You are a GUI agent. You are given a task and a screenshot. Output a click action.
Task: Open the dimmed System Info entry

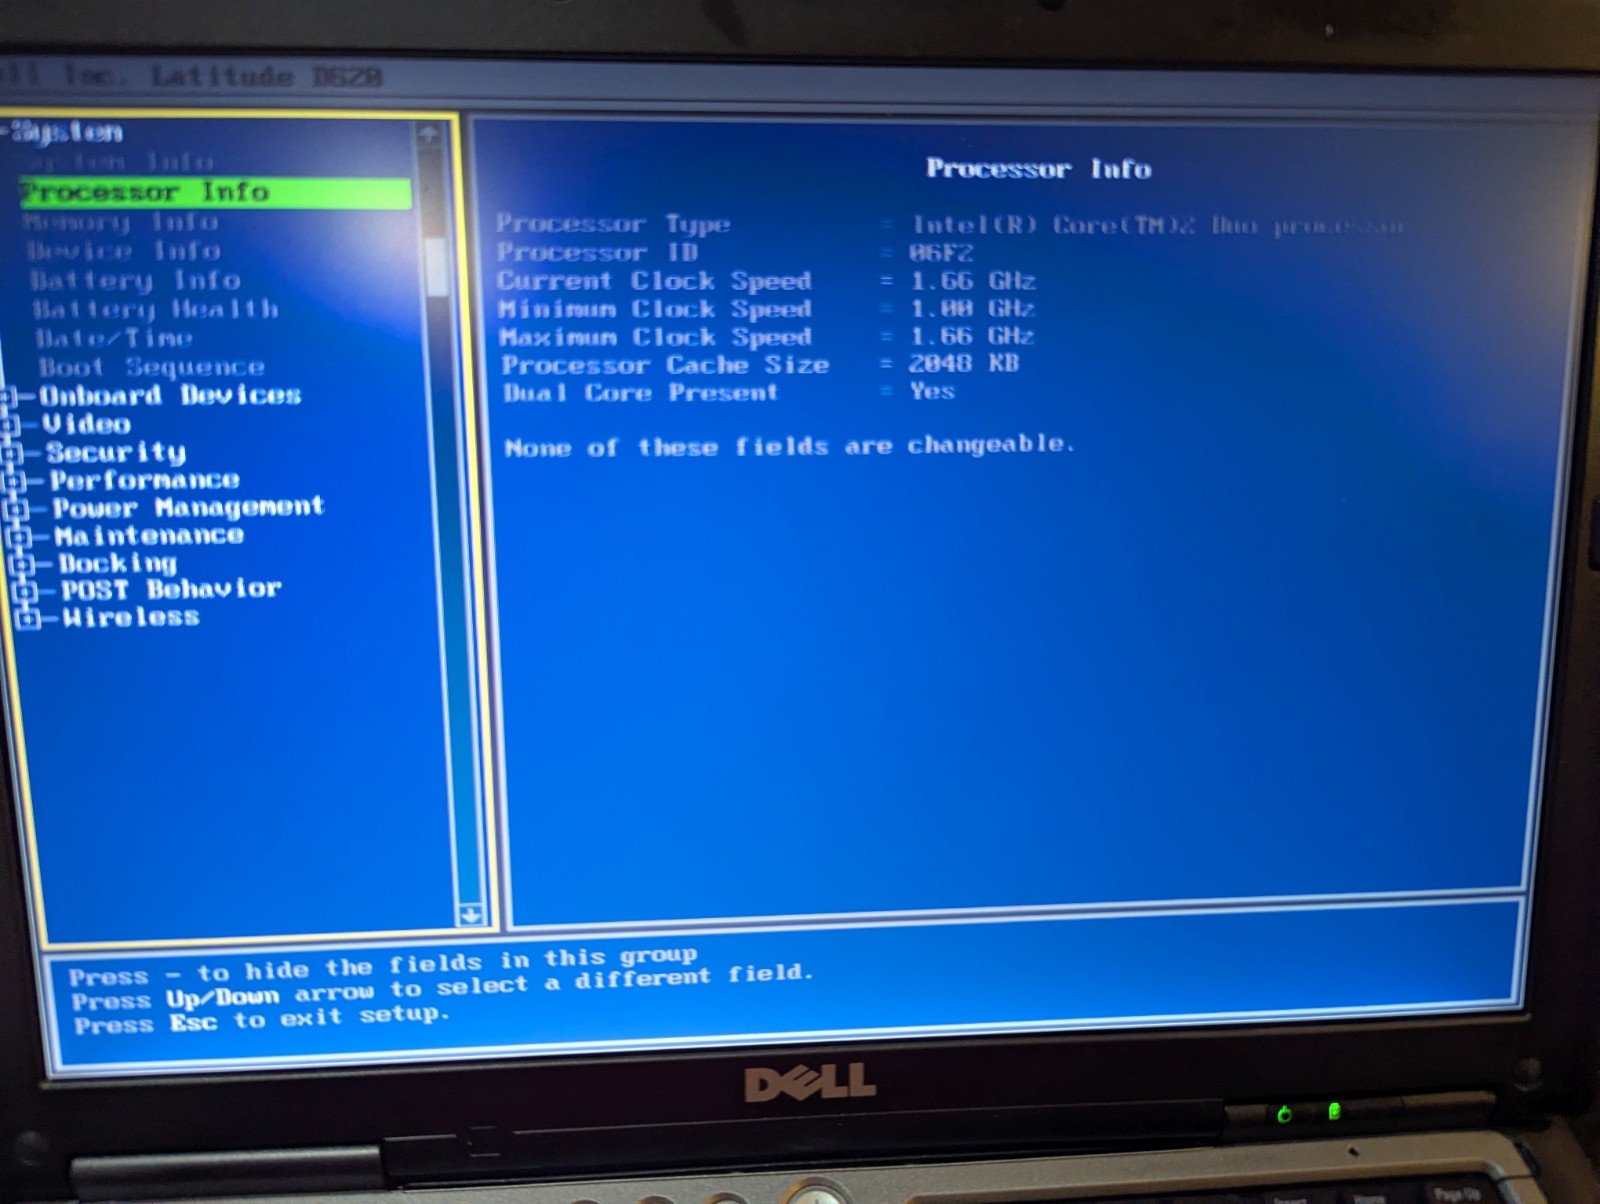coord(118,161)
